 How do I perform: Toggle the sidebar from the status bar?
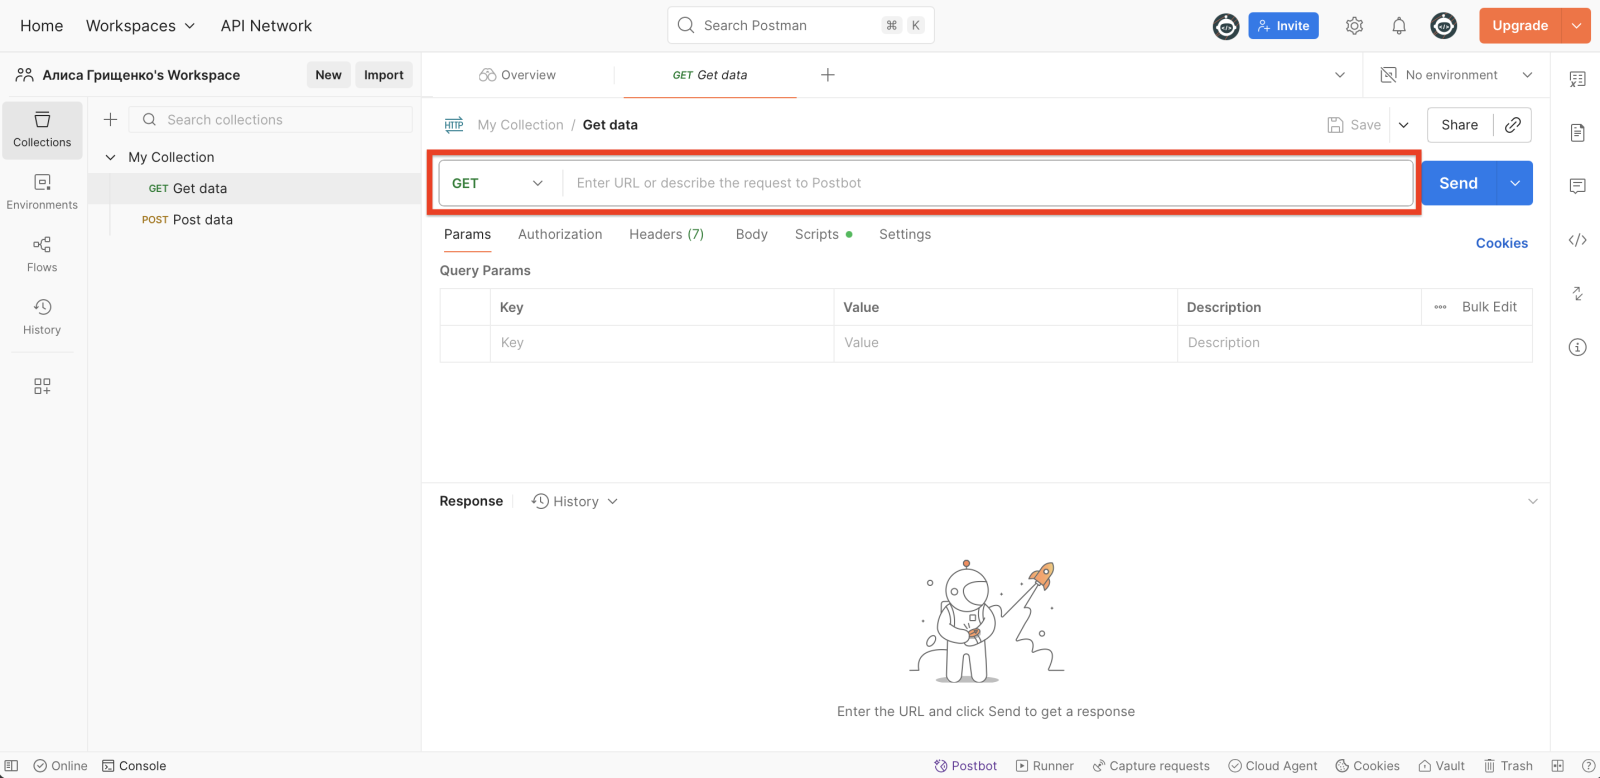click(12, 766)
